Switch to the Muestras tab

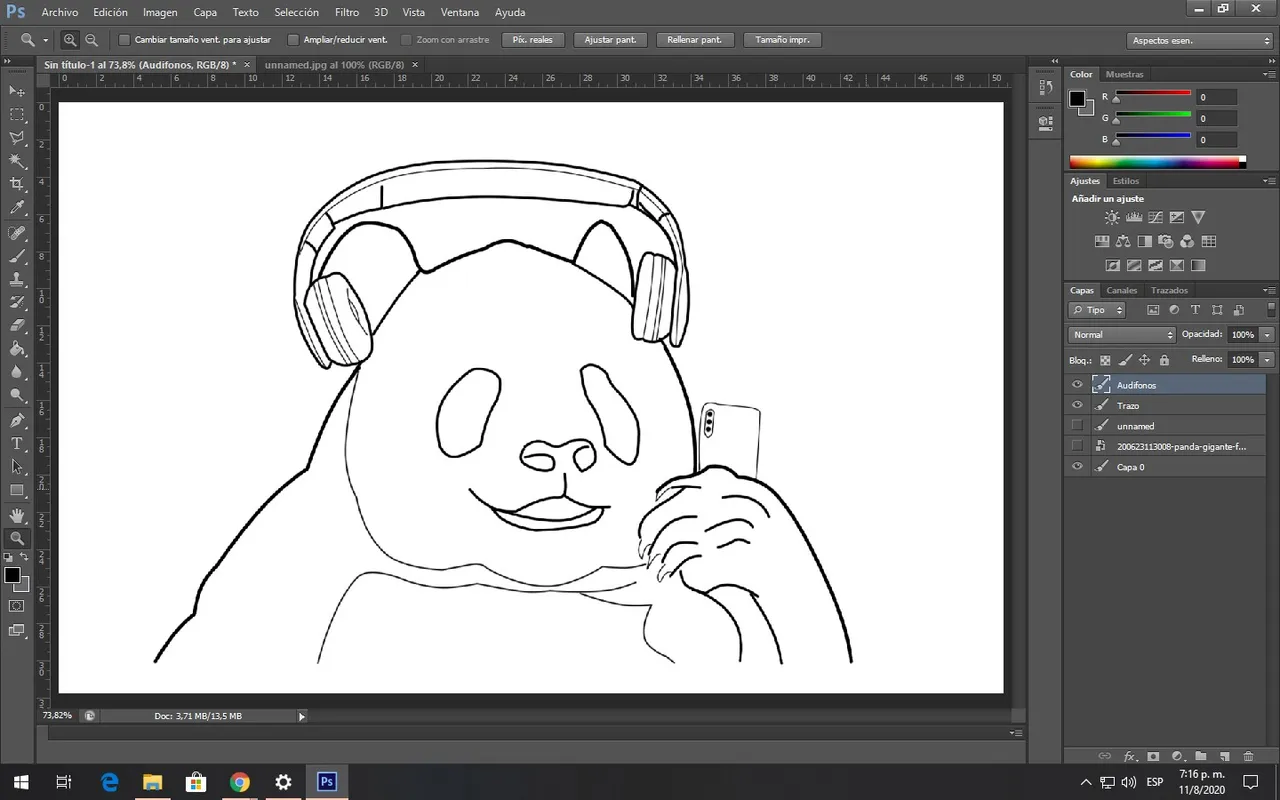(1124, 74)
